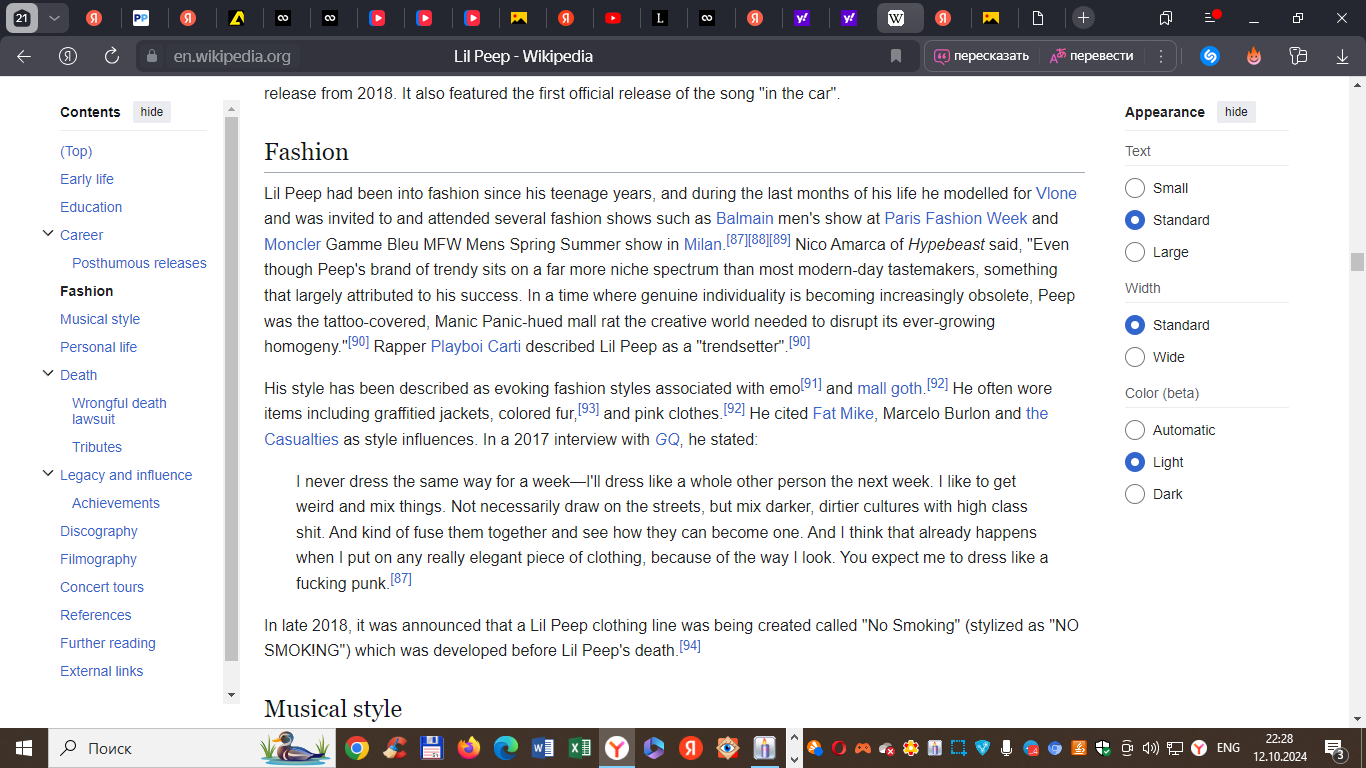The height and width of the screenshot is (768, 1366).
Task: Open the clock showing 22:28
Action: tap(1278, 748)
